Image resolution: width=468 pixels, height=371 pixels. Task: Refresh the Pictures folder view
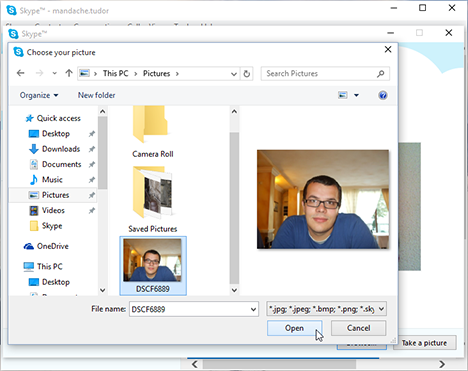tap(247, 74)
